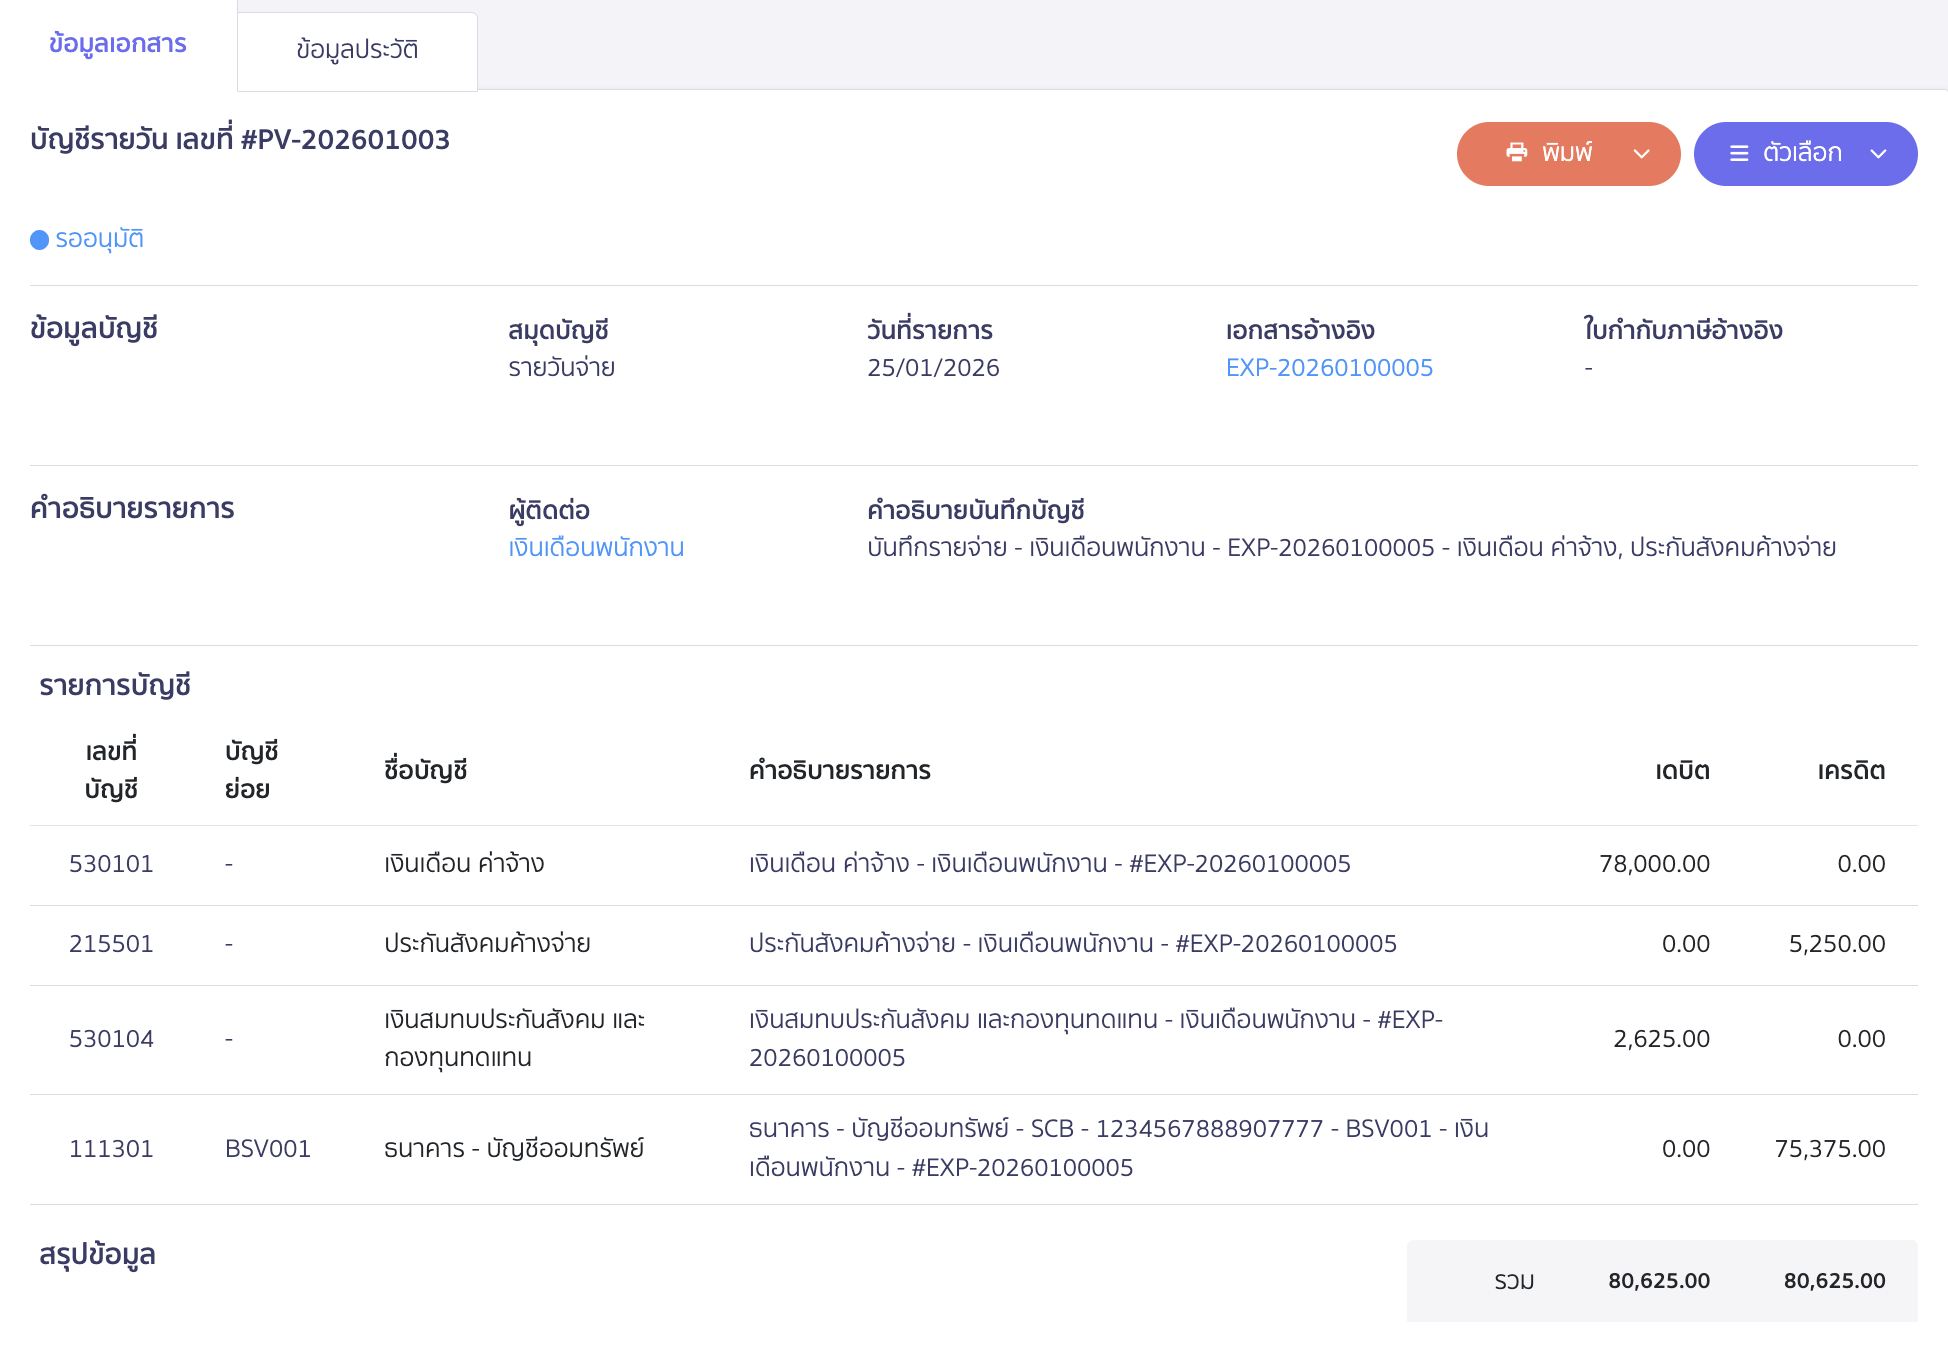
Task: Click account number 530101
Action: (111, 863)
